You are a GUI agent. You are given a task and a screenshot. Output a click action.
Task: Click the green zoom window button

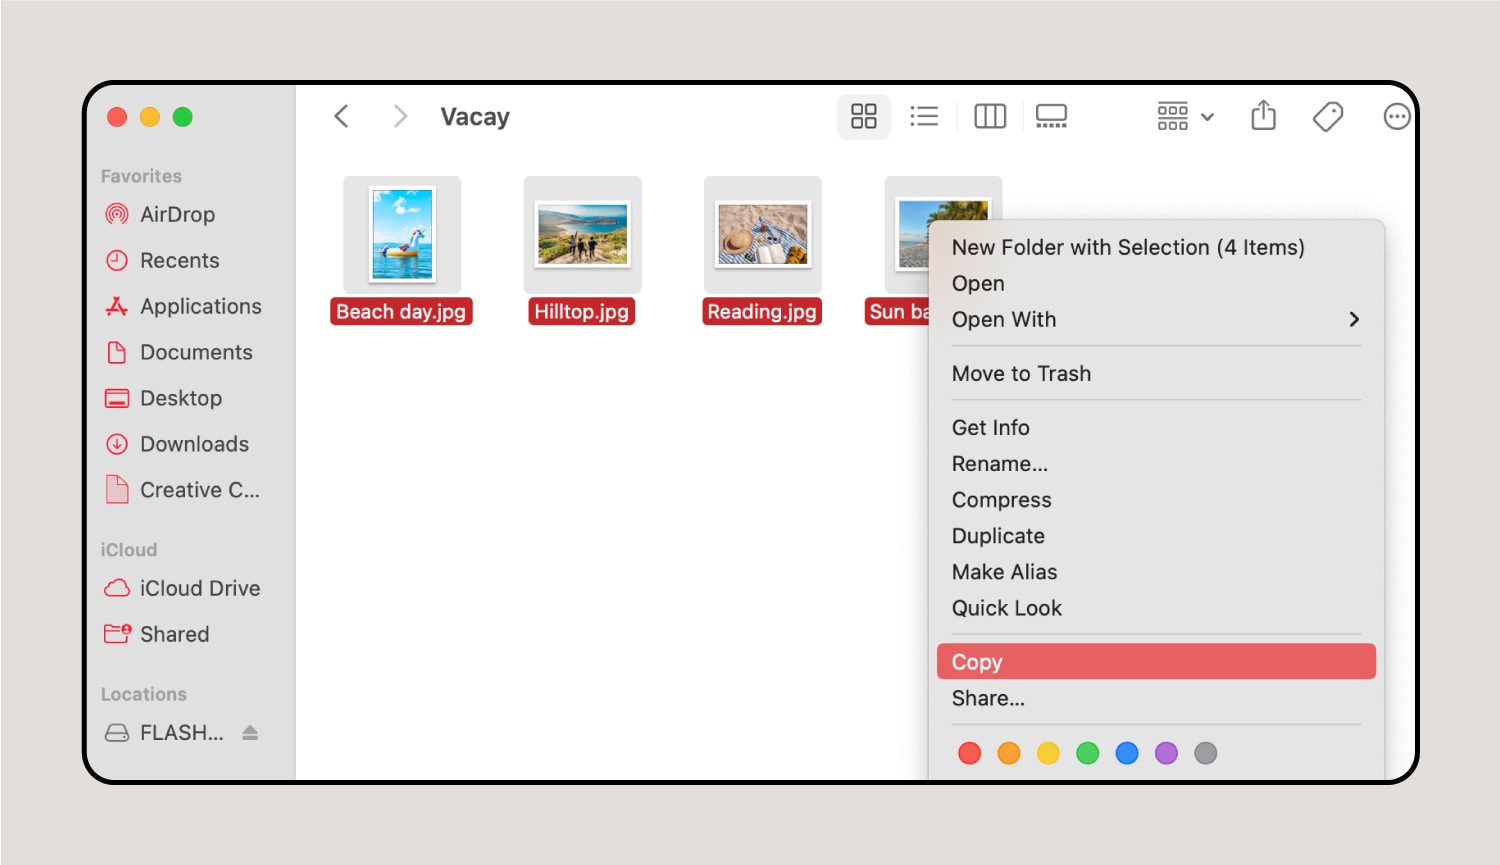[182, 117]
